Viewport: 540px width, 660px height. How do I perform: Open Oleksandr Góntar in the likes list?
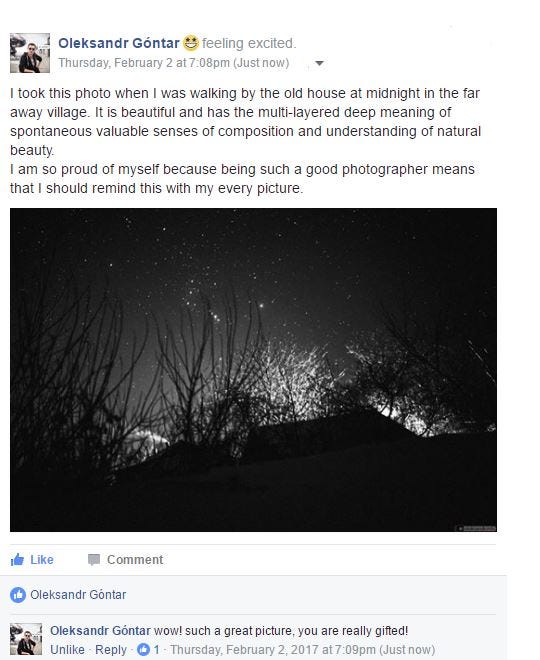click(x=78, y=595)
